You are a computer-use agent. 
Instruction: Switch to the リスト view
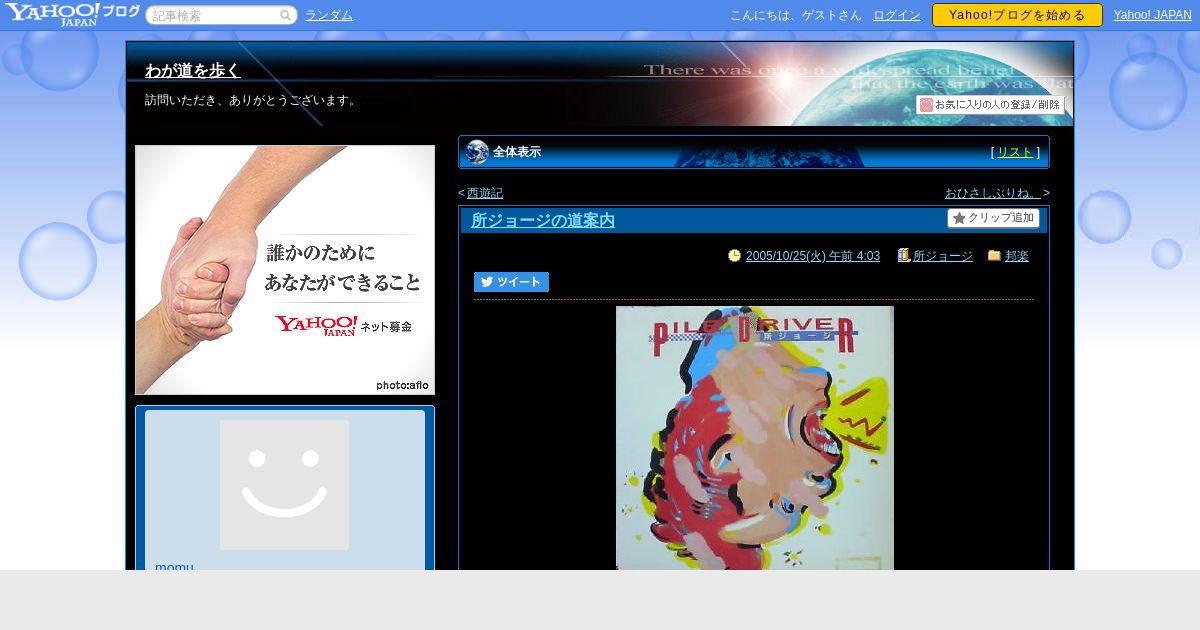1015,152
